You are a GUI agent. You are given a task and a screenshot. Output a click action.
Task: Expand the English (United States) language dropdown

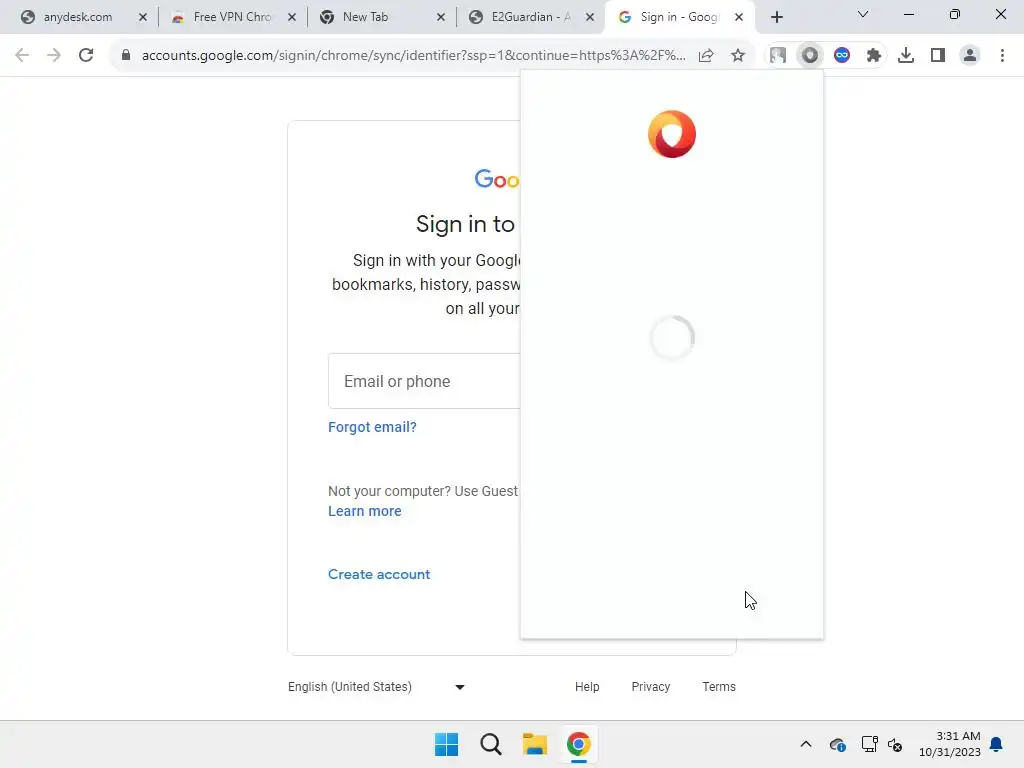[x=376, y=686]
